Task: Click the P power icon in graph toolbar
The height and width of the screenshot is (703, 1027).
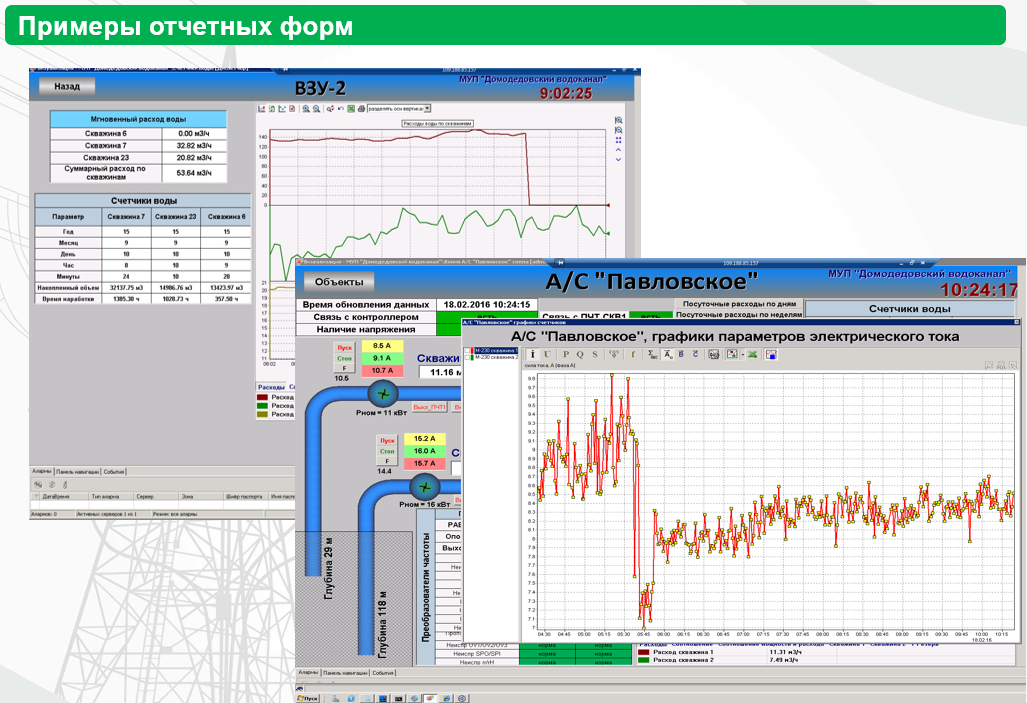Action: [x=566, y=354]
